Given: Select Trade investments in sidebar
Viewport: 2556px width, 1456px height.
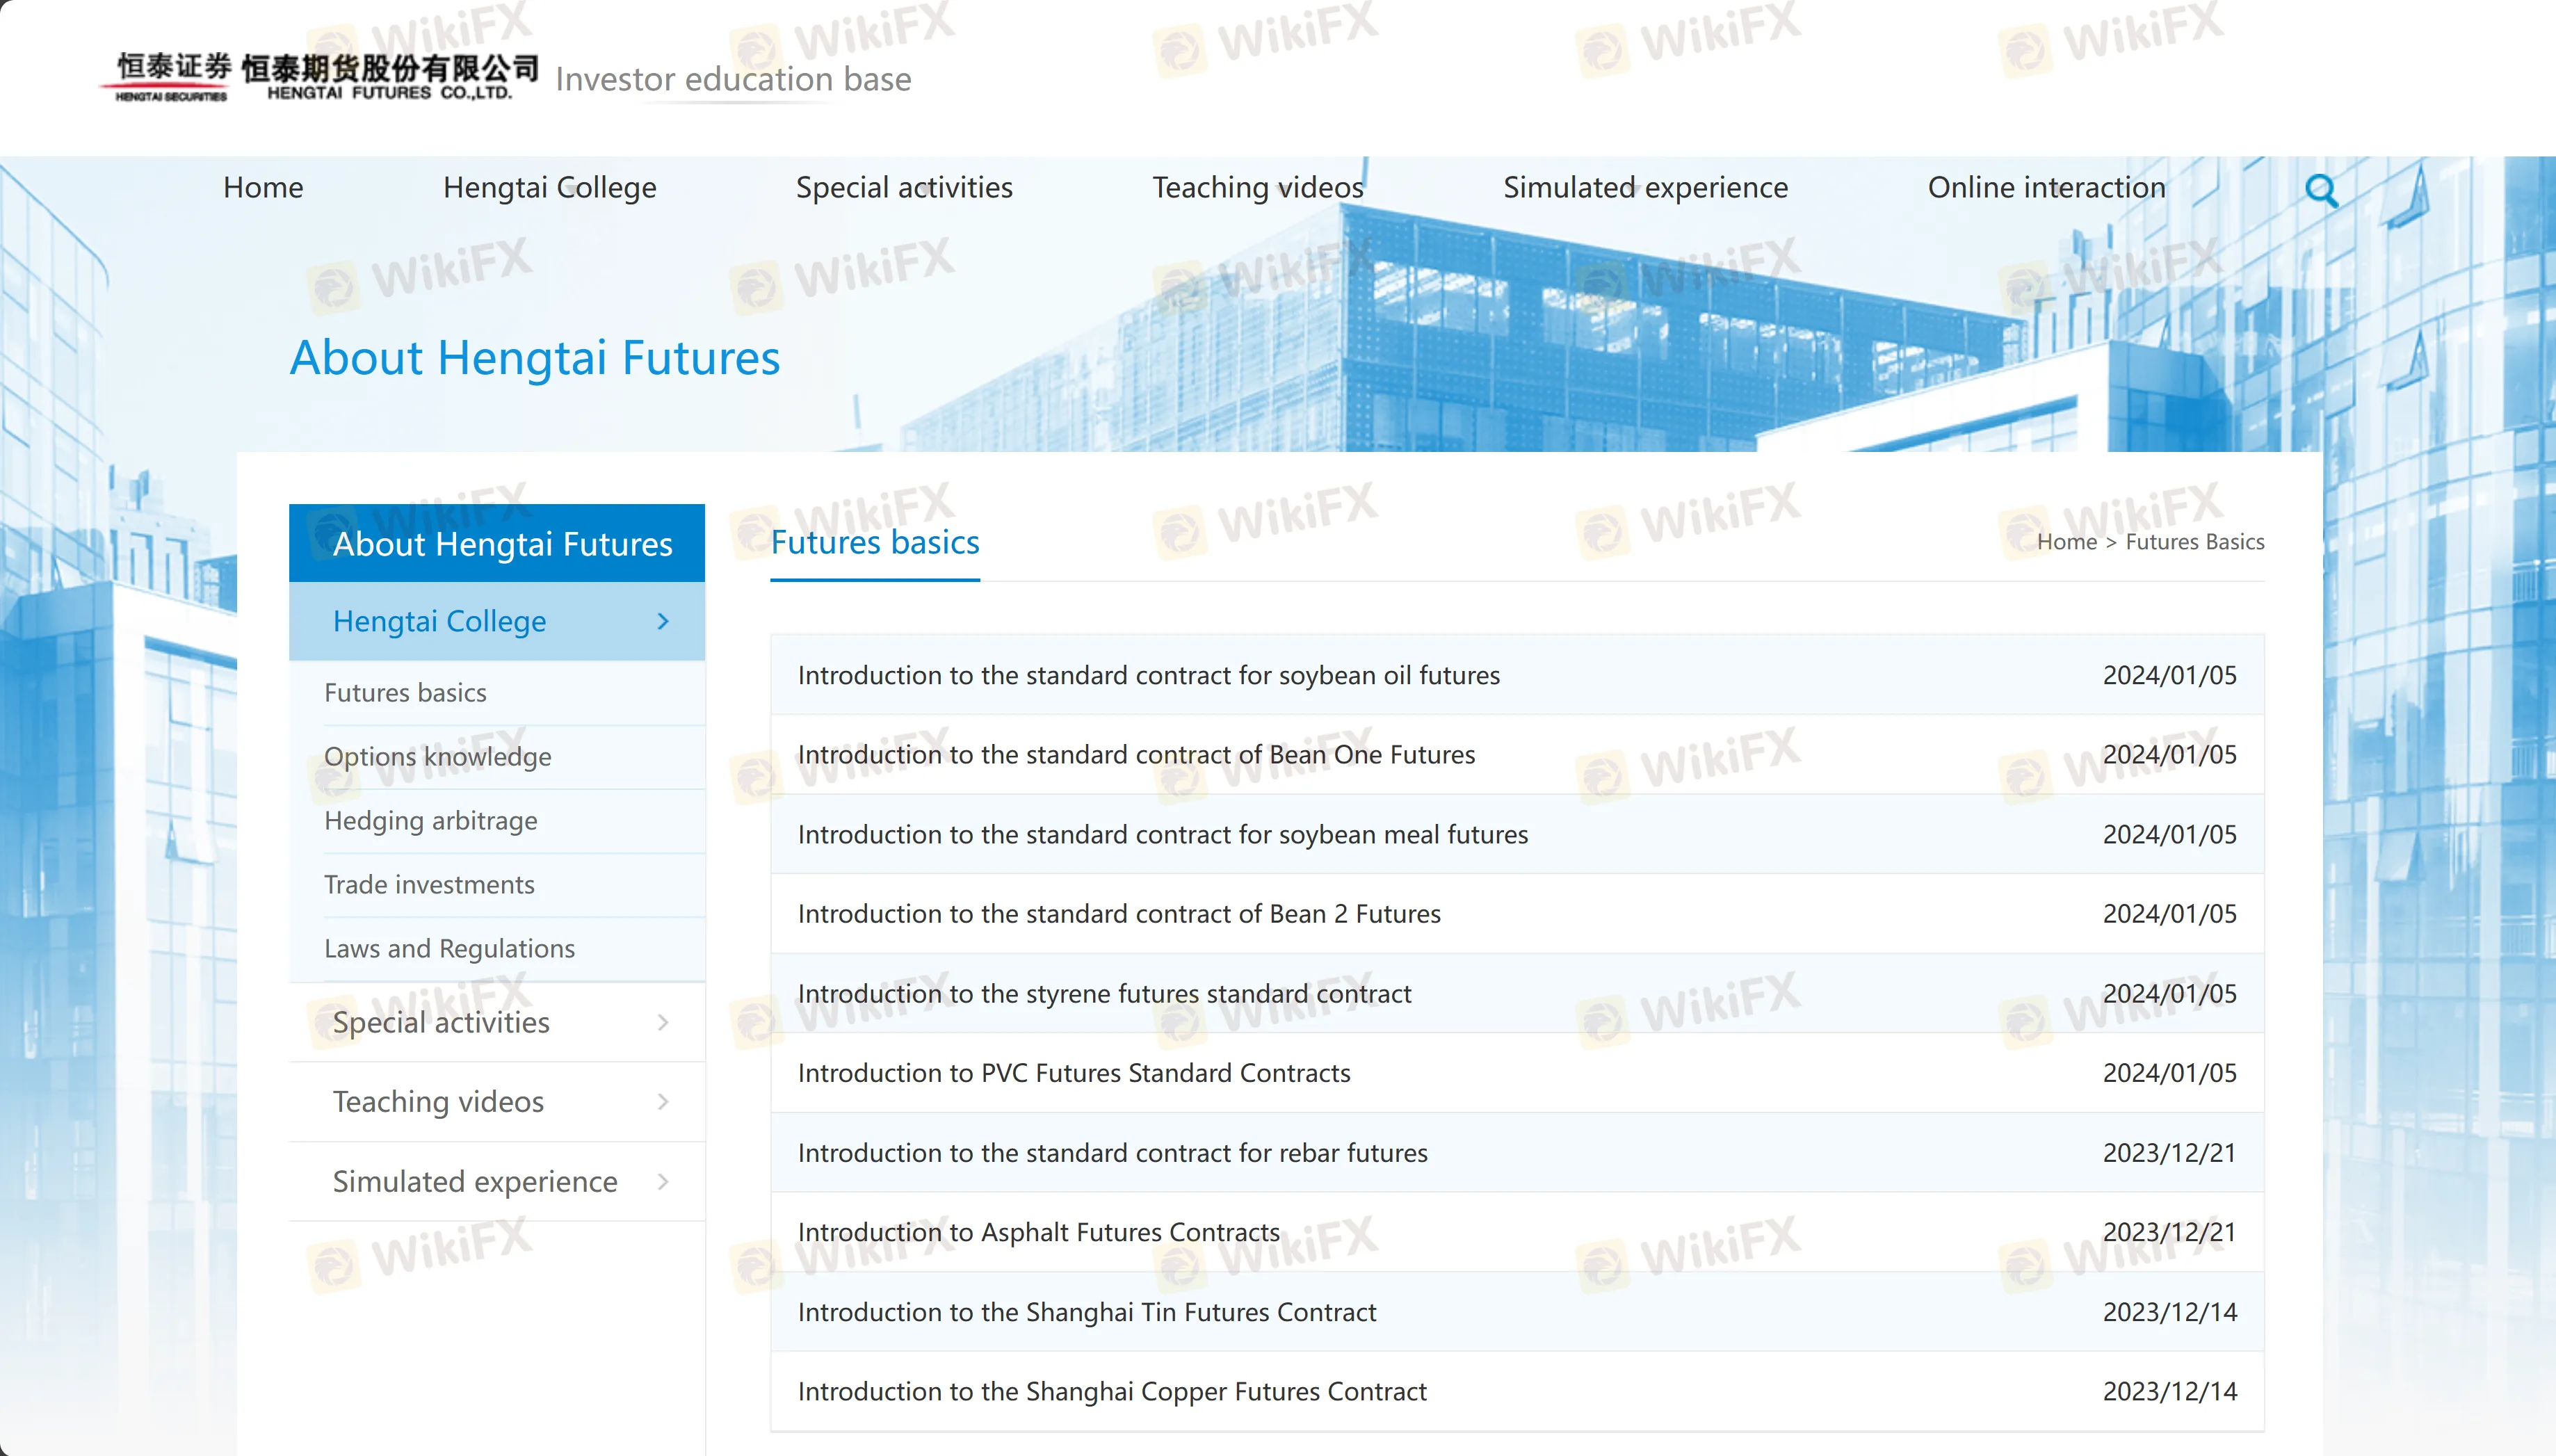Looking at the screenshot, I should tap(429, 884).
